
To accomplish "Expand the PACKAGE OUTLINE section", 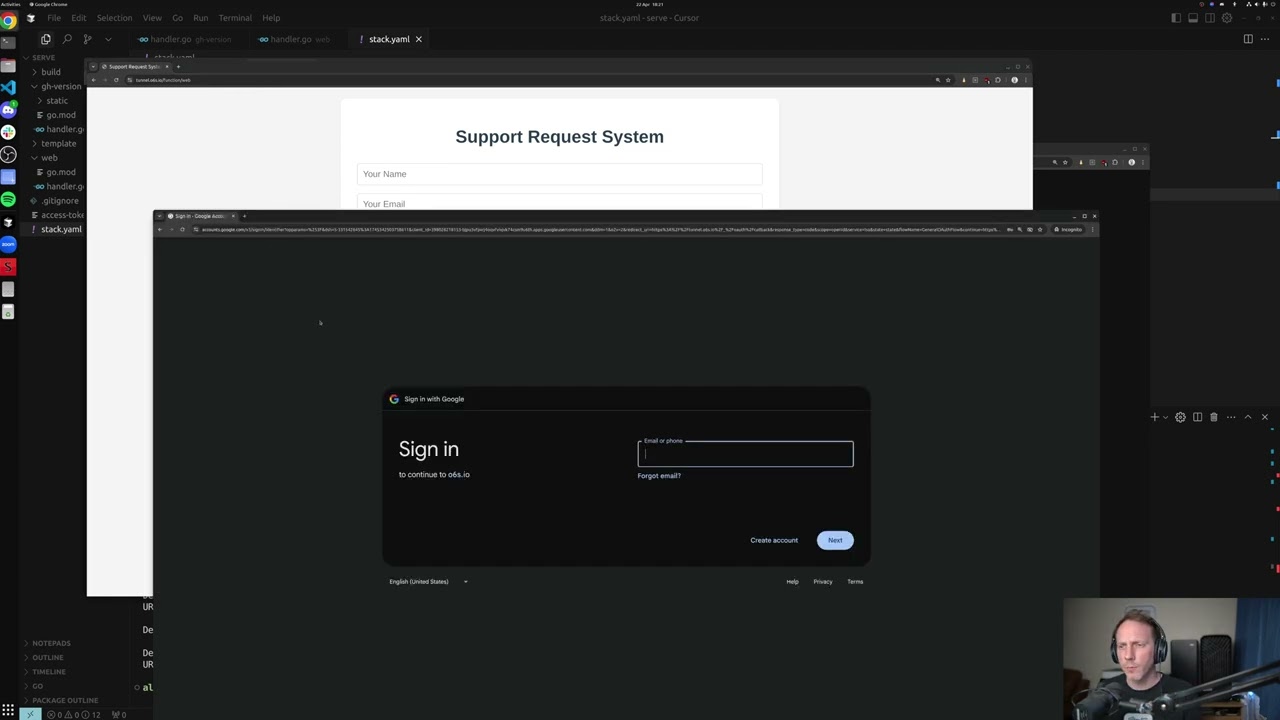I will pos(65,700).
